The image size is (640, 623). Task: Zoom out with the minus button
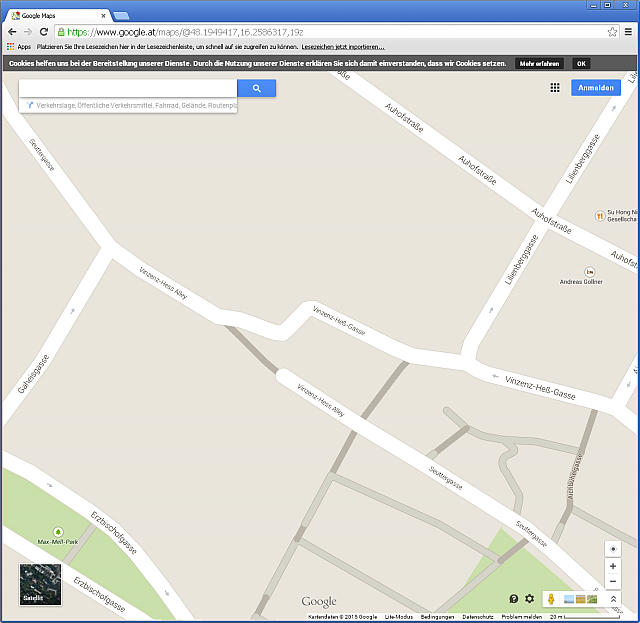(613, 582)
